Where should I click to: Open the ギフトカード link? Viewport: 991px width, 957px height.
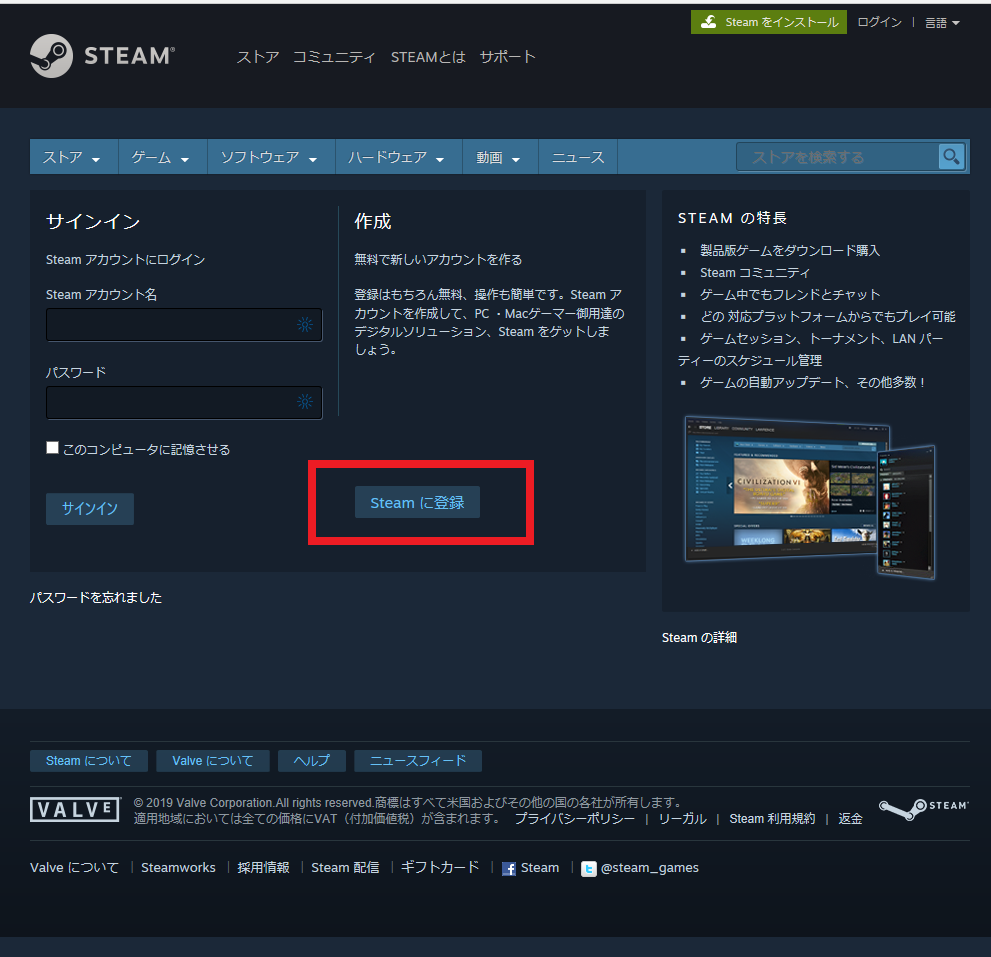click(440, 867)
